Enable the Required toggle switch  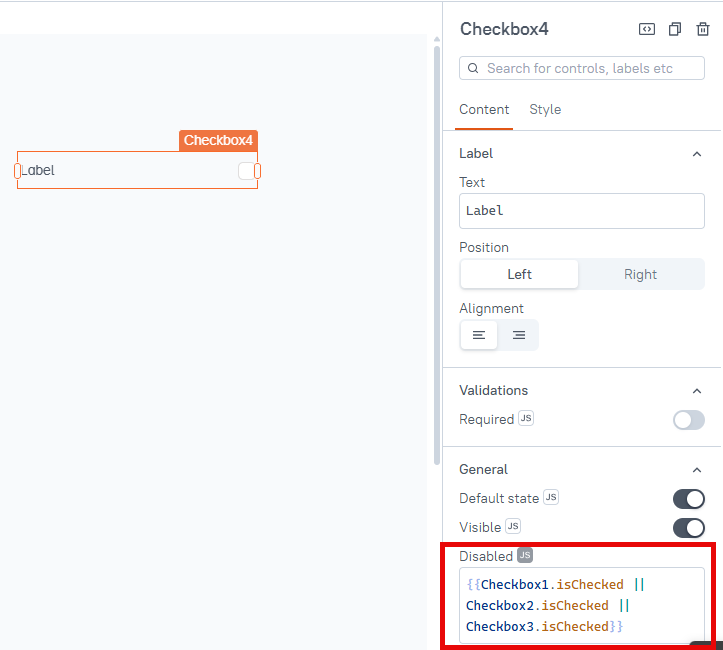(x=688, y=420)
